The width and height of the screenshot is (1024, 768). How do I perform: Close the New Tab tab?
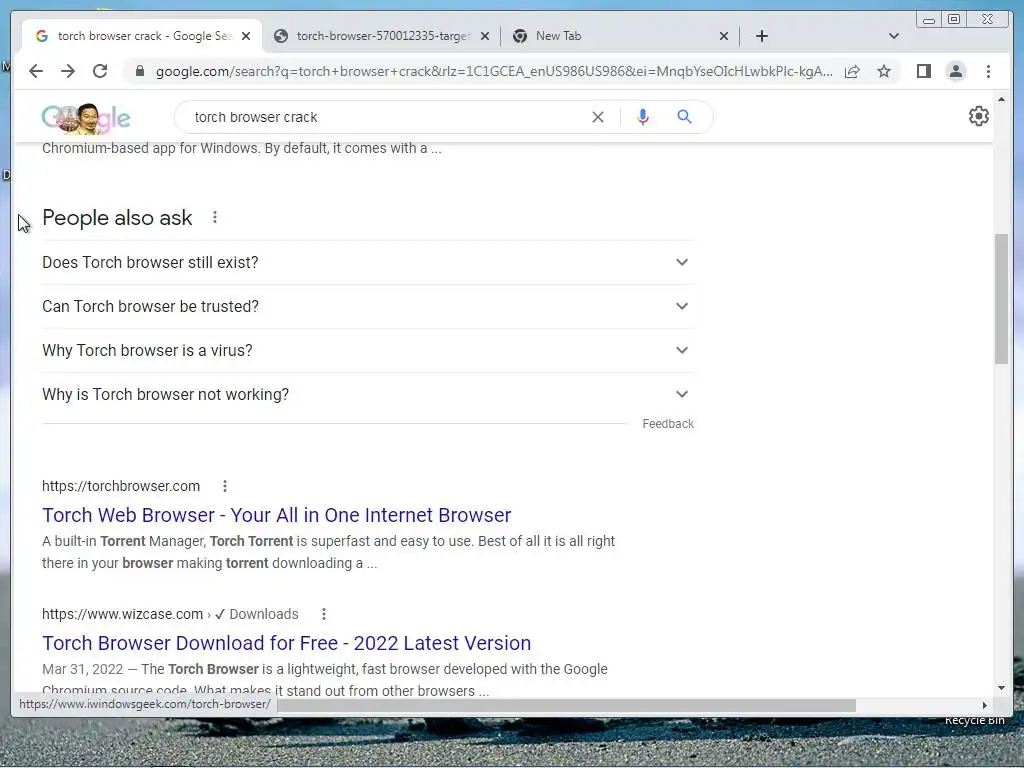724,36
